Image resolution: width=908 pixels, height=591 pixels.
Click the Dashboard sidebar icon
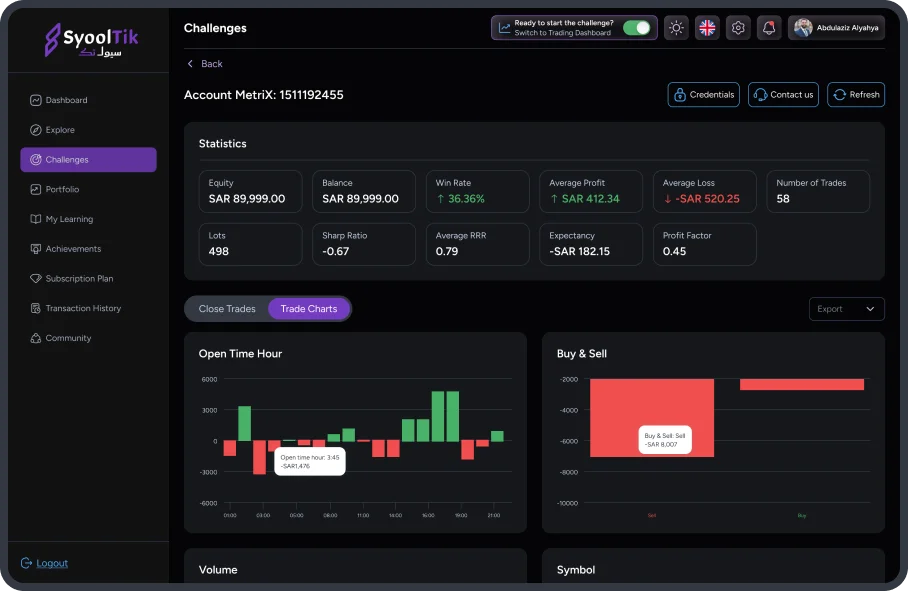pyautogui.click(x=36, y=100)
